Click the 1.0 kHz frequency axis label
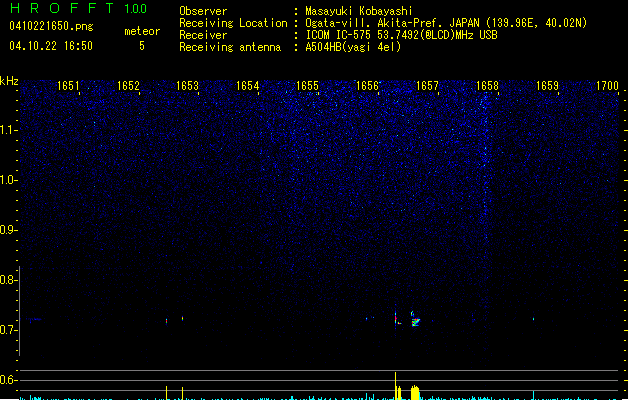 click(x=8, y=180)
